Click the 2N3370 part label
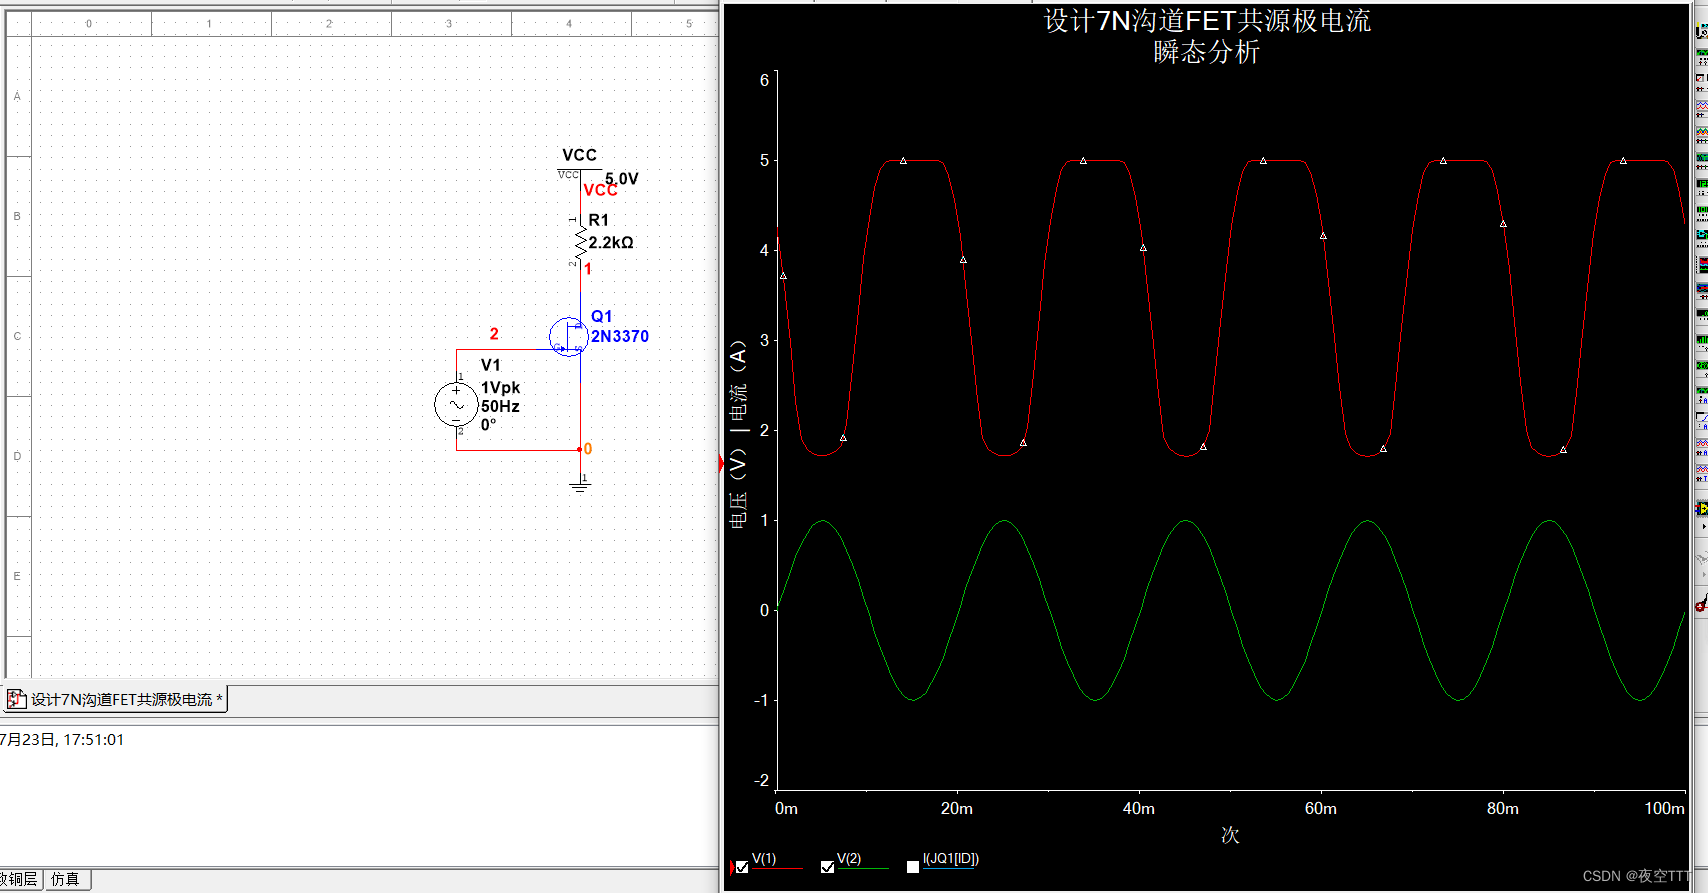The height and width of the screenshot is (893, 1708). point(620,336)
